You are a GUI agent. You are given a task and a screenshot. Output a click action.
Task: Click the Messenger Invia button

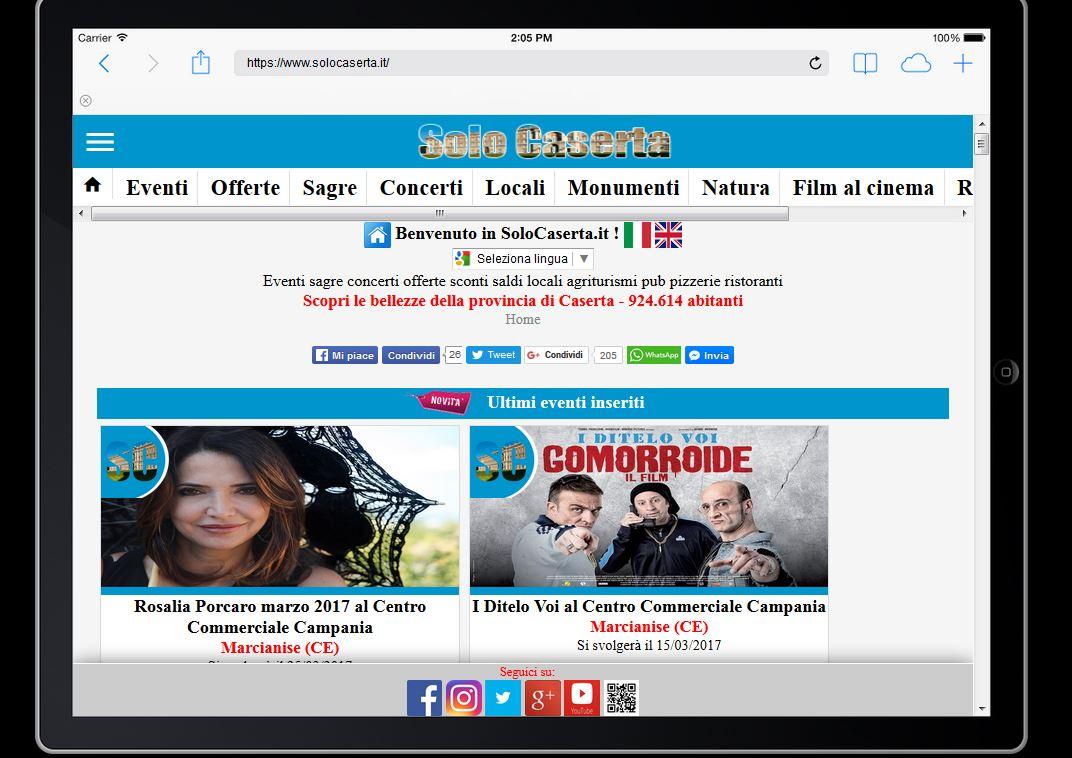tap(709, 355)
